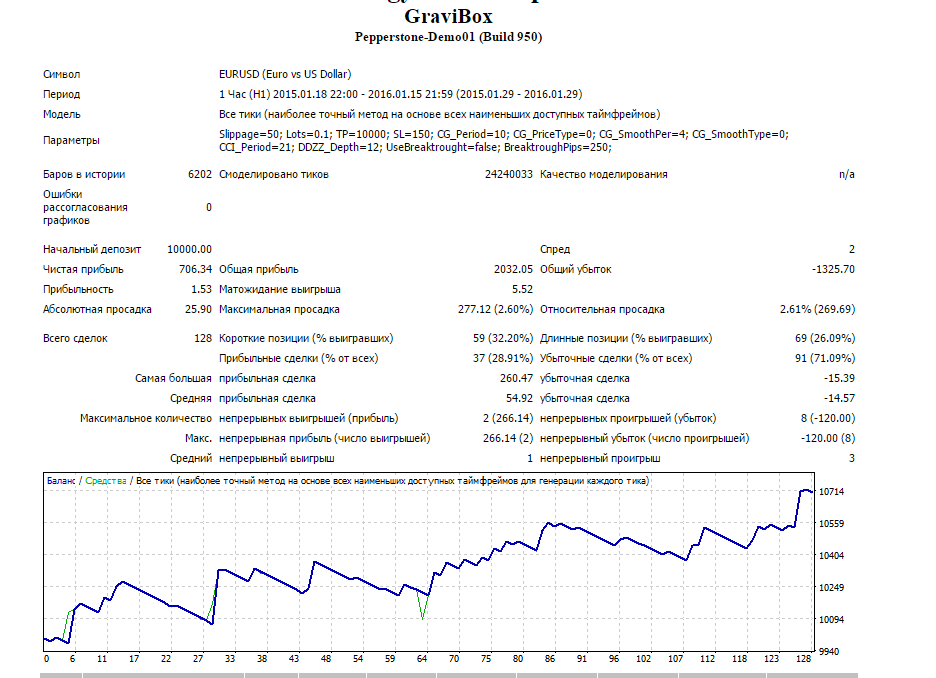936x678 pixels.
Task: Click the x-axis label 128
Action: tap(803, 659)
